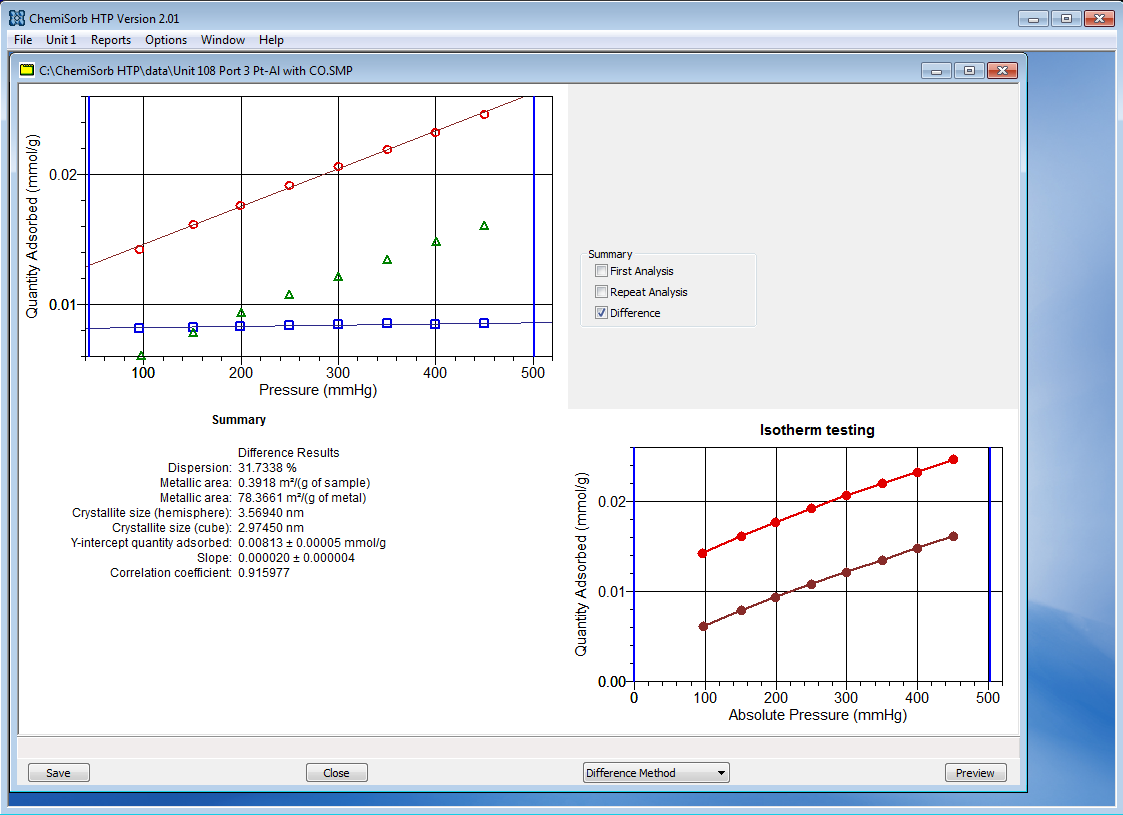Image resolution: width=1123 pixels, height=815 pixels.
Task: Open the Difference Method dropdown
Action: point(656,773)
